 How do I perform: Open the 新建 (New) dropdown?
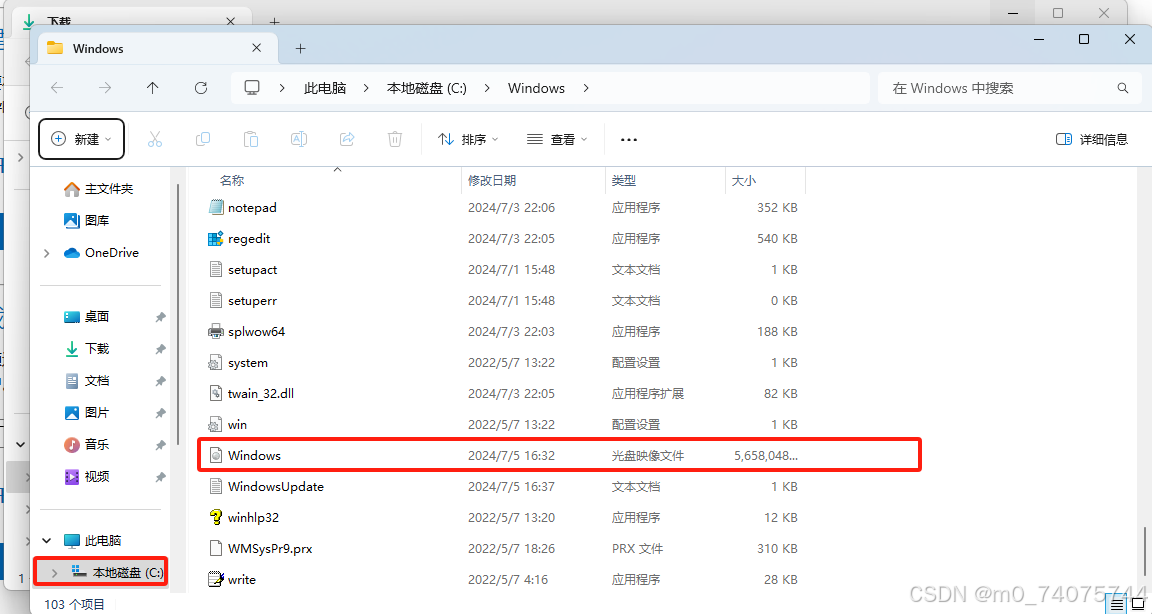pos(81,139)
